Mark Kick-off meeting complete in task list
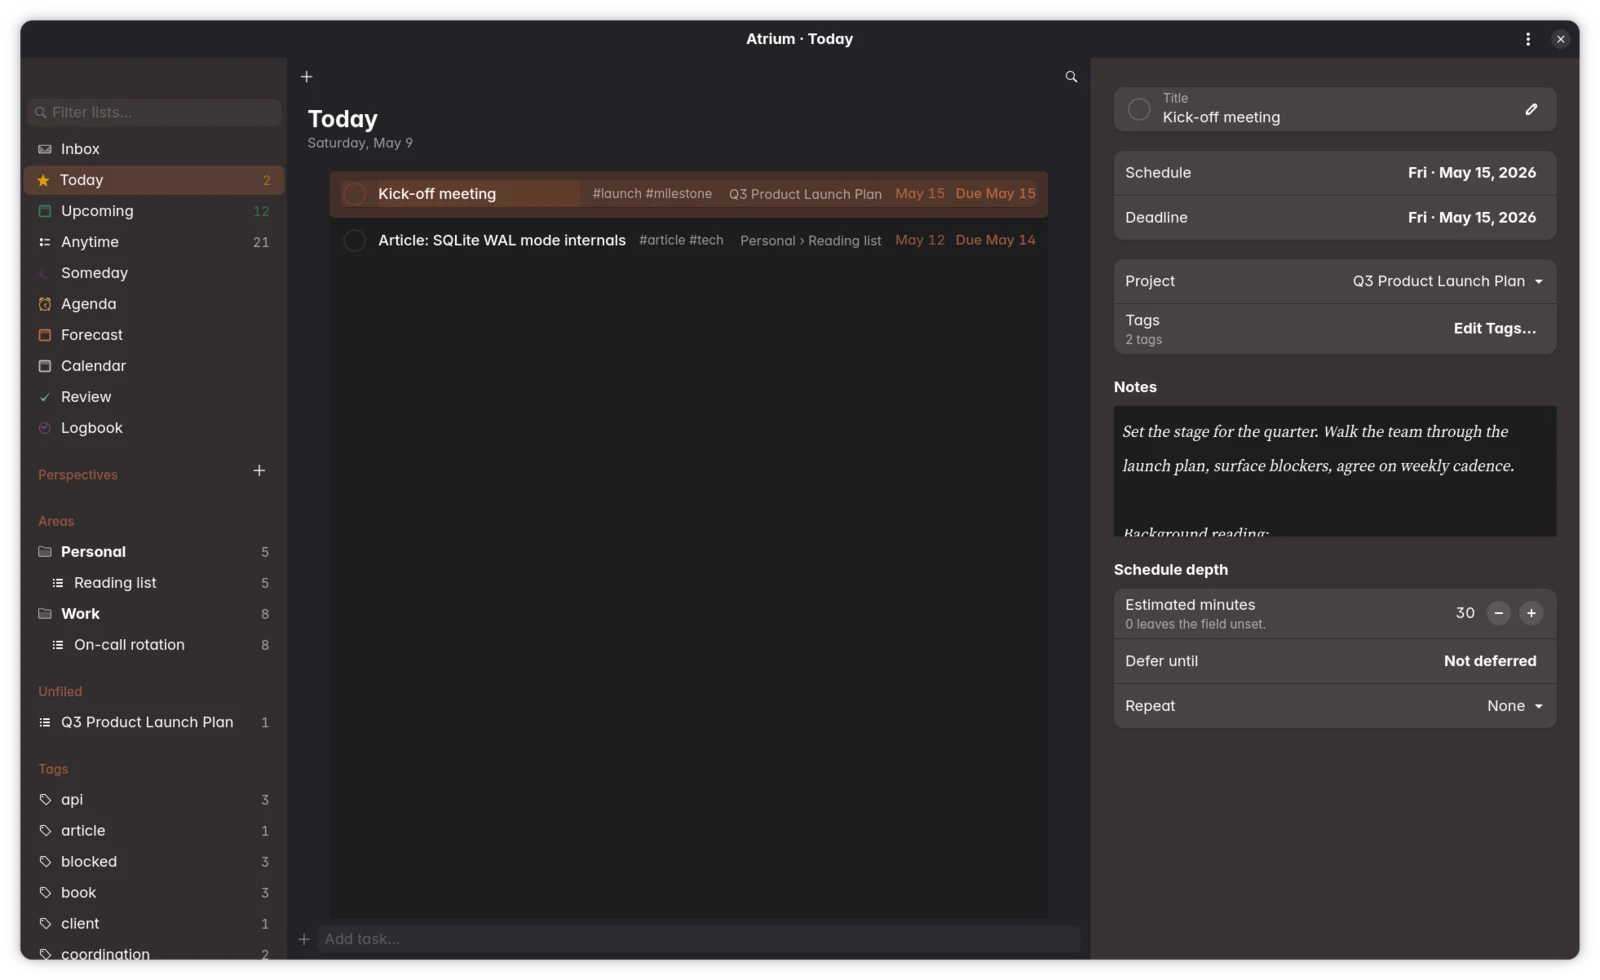1600x980 pixels. point(354,194)
